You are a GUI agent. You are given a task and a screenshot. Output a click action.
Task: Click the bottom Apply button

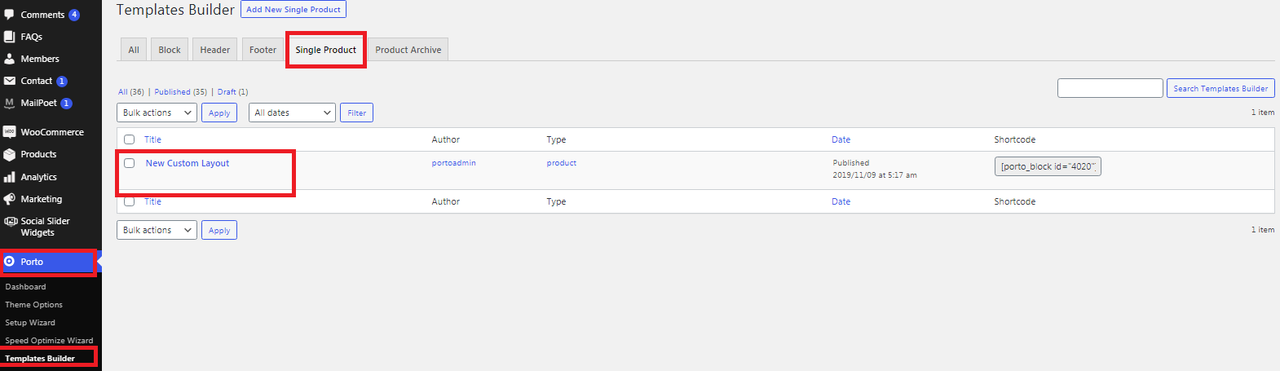coord(219,230)
